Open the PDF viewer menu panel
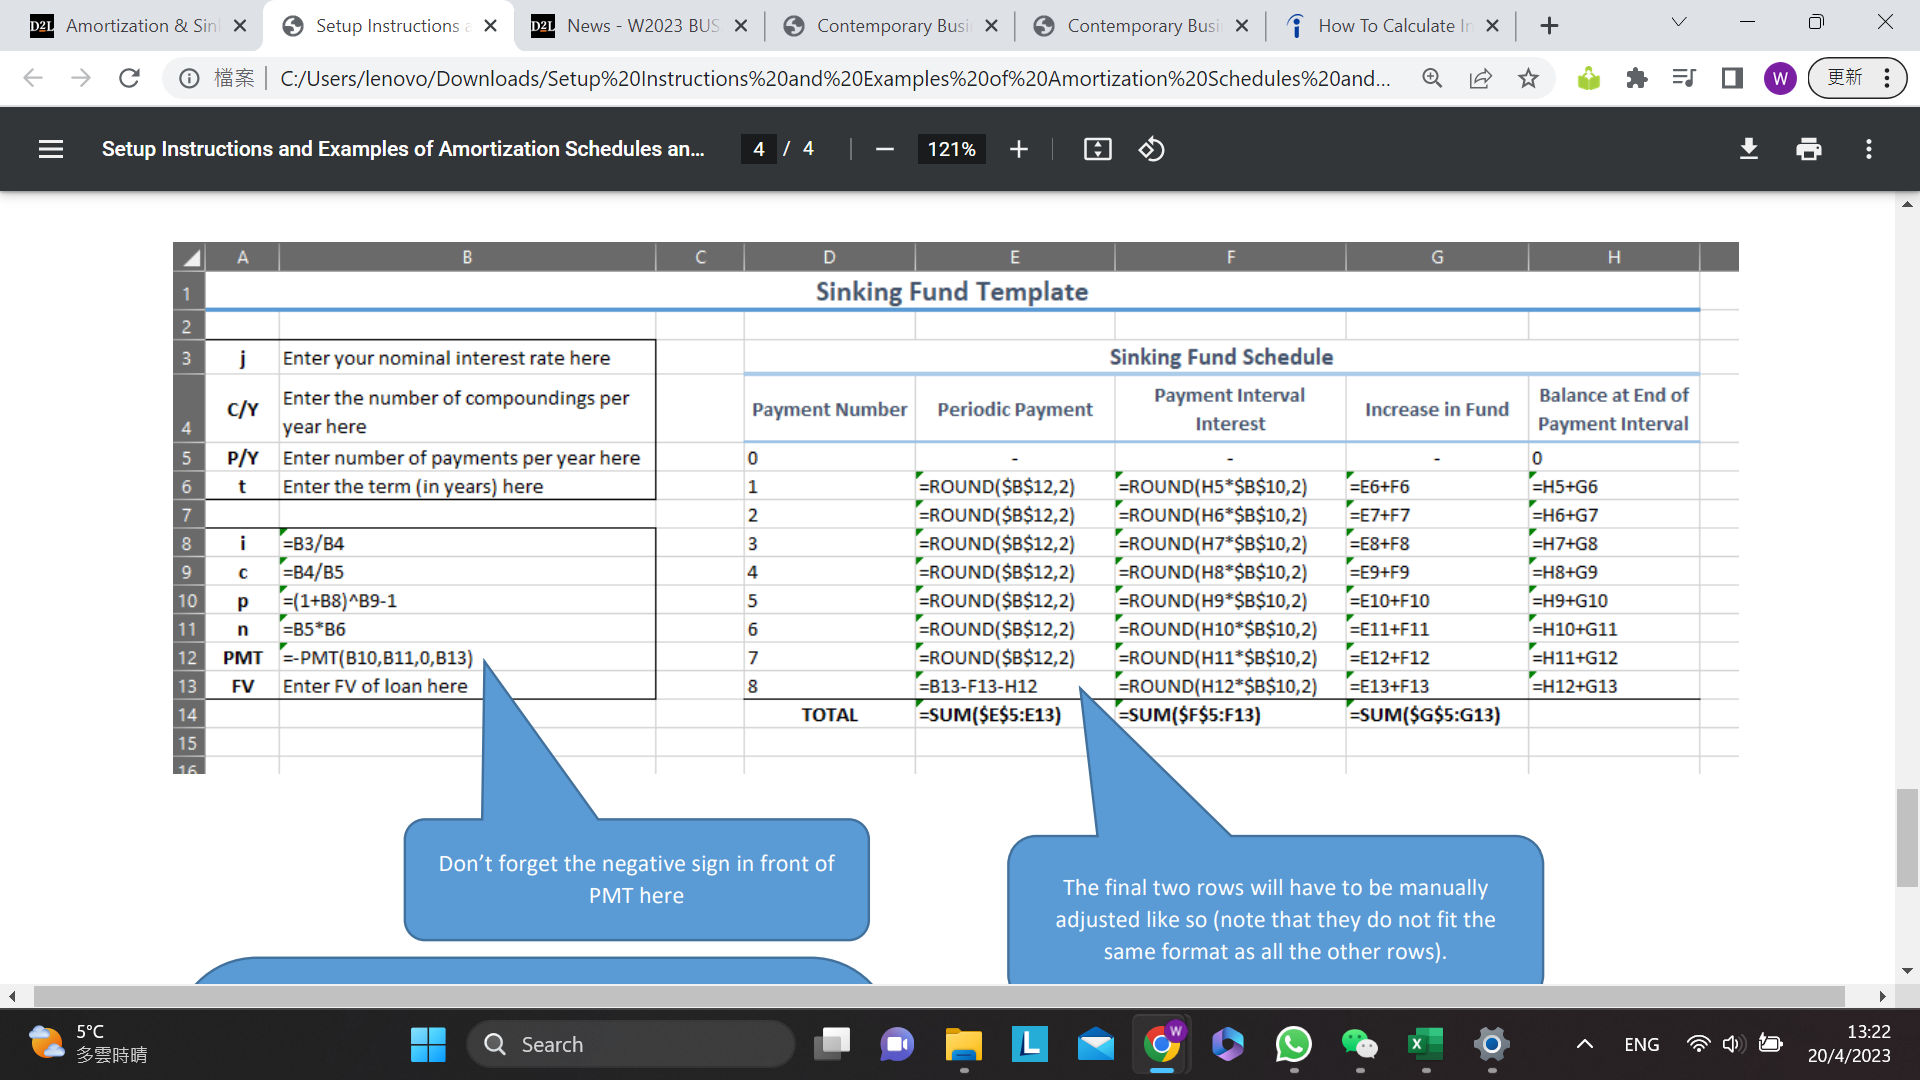This screenshot has width=1920, height=1080. click(x=50, y=149)
